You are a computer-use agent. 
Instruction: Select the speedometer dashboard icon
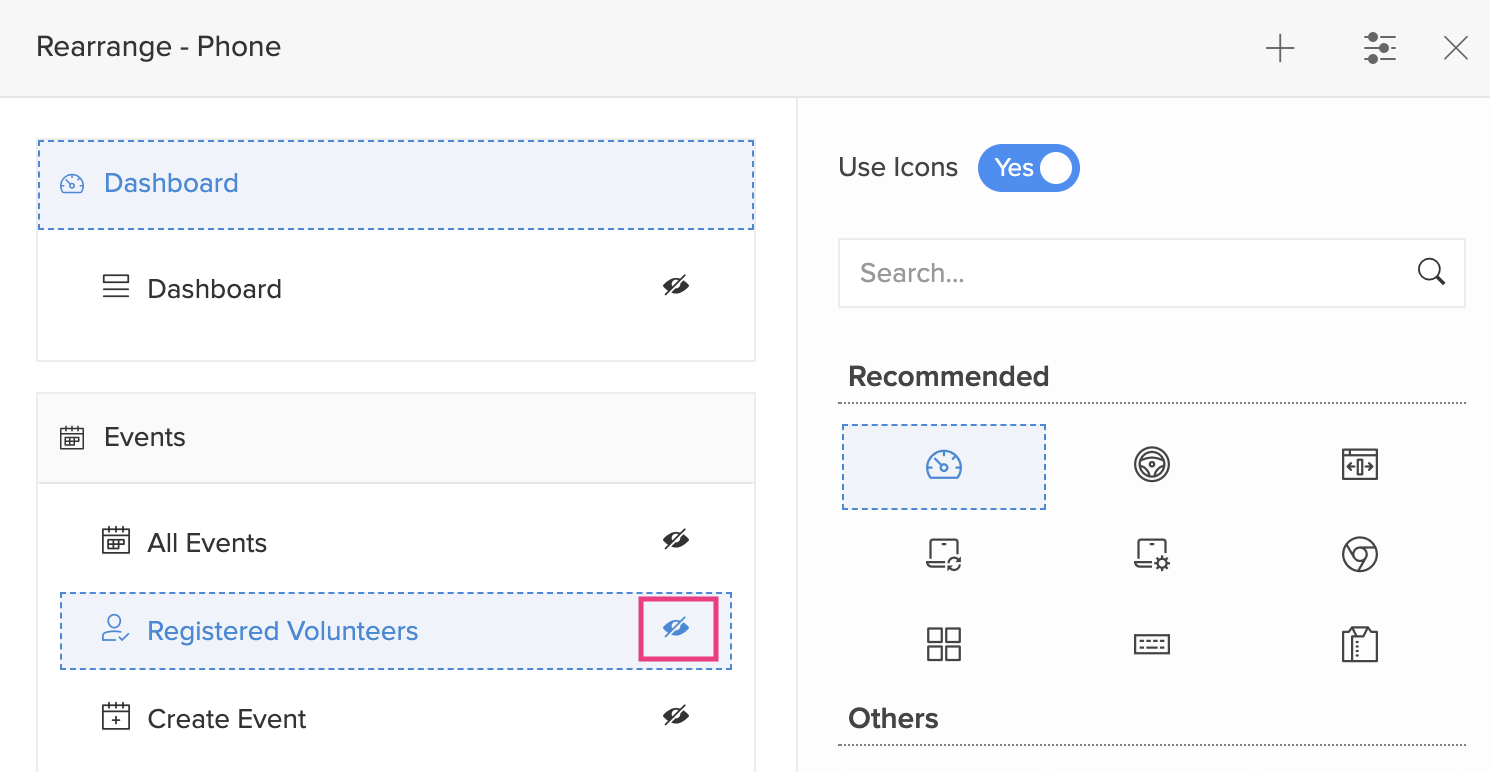click(944, 466)
